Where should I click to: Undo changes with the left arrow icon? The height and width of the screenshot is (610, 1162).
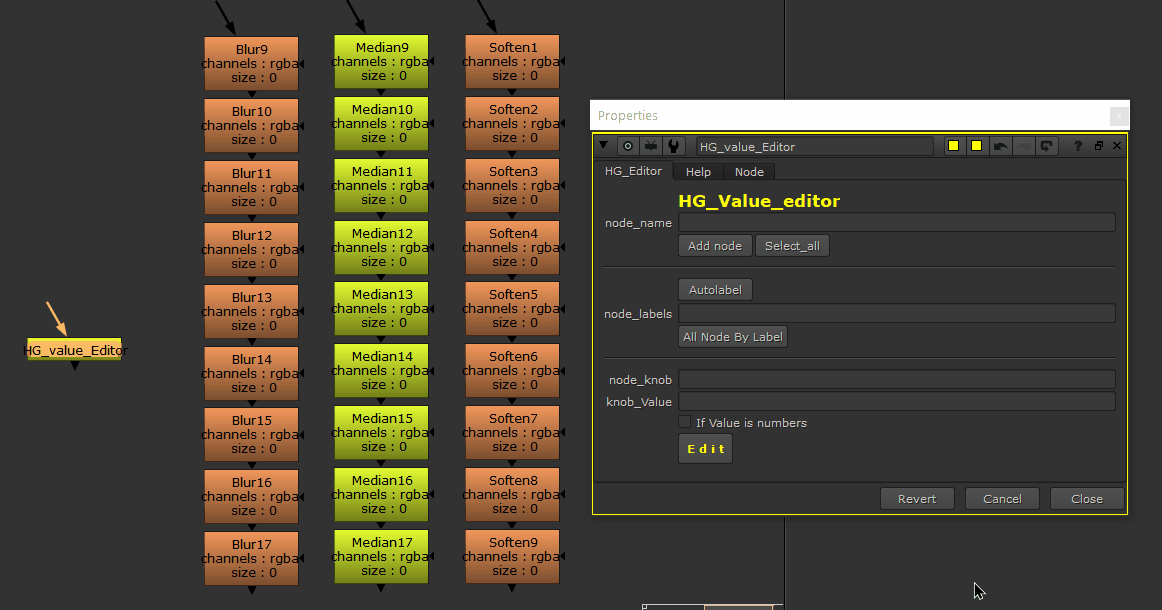(1000, 145)
